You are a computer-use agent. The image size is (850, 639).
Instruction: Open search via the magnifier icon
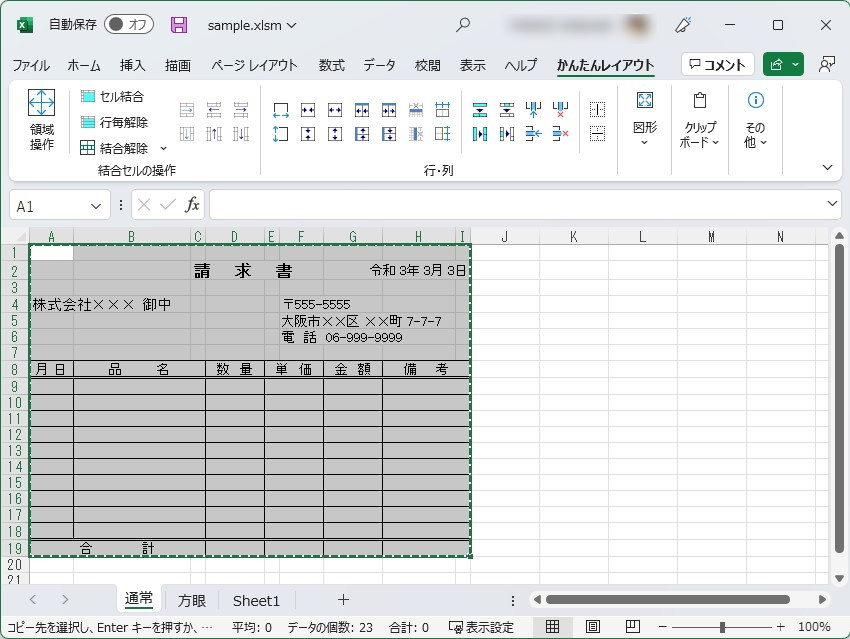[463, 24]
